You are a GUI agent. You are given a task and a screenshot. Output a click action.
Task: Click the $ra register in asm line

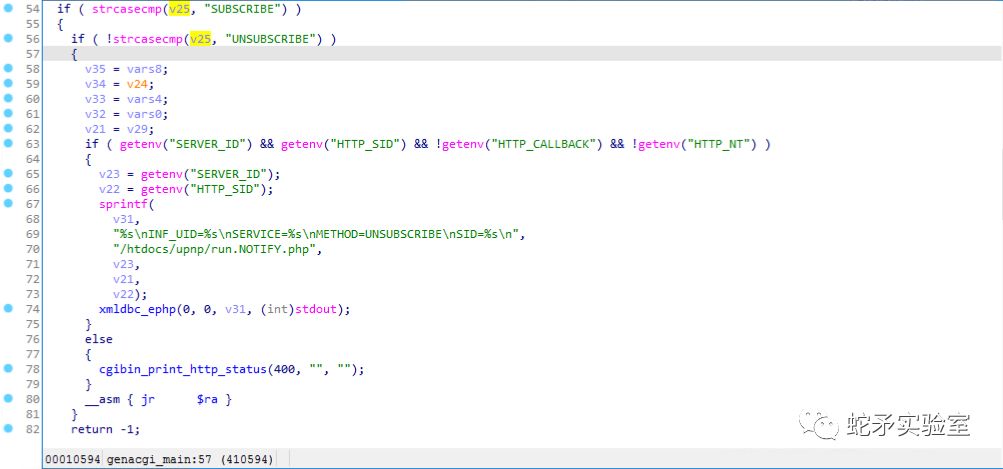pos(207,399)
